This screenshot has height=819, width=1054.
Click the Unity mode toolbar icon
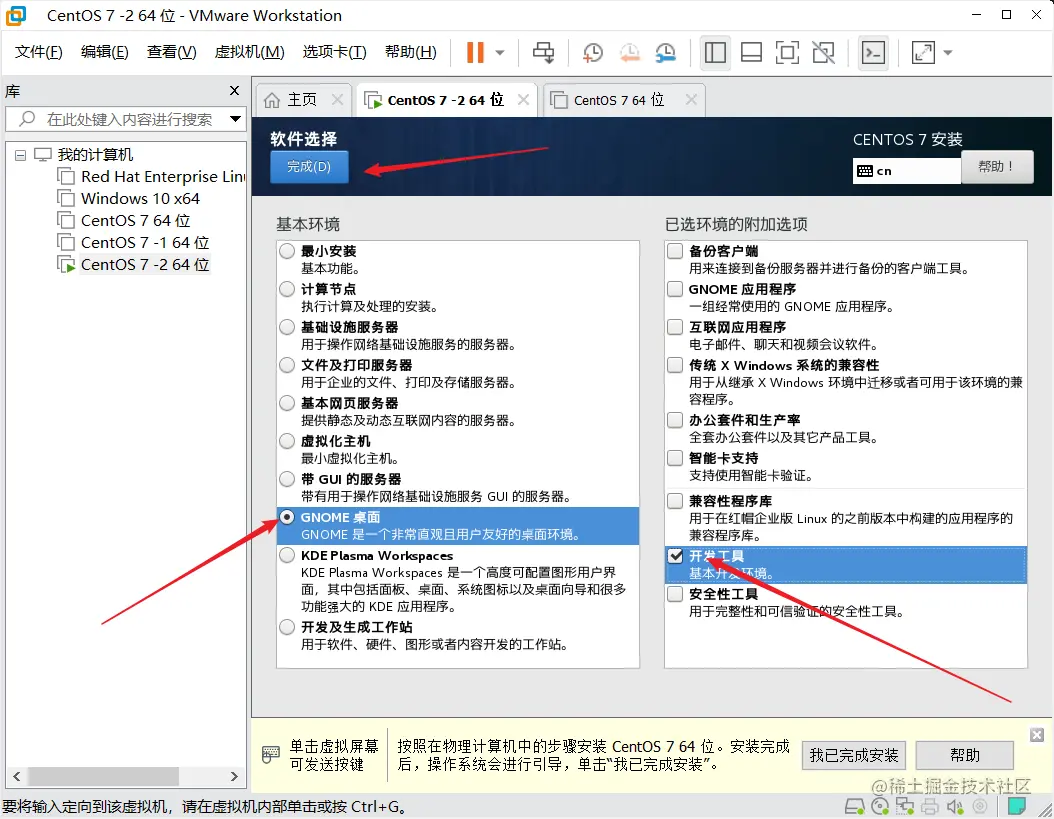(823, 52)
